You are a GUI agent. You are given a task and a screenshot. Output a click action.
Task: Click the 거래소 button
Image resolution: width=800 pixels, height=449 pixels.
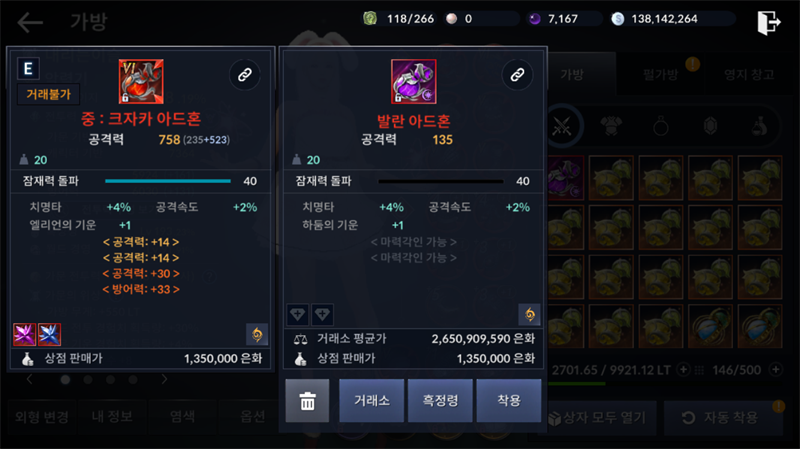(371, 401)
